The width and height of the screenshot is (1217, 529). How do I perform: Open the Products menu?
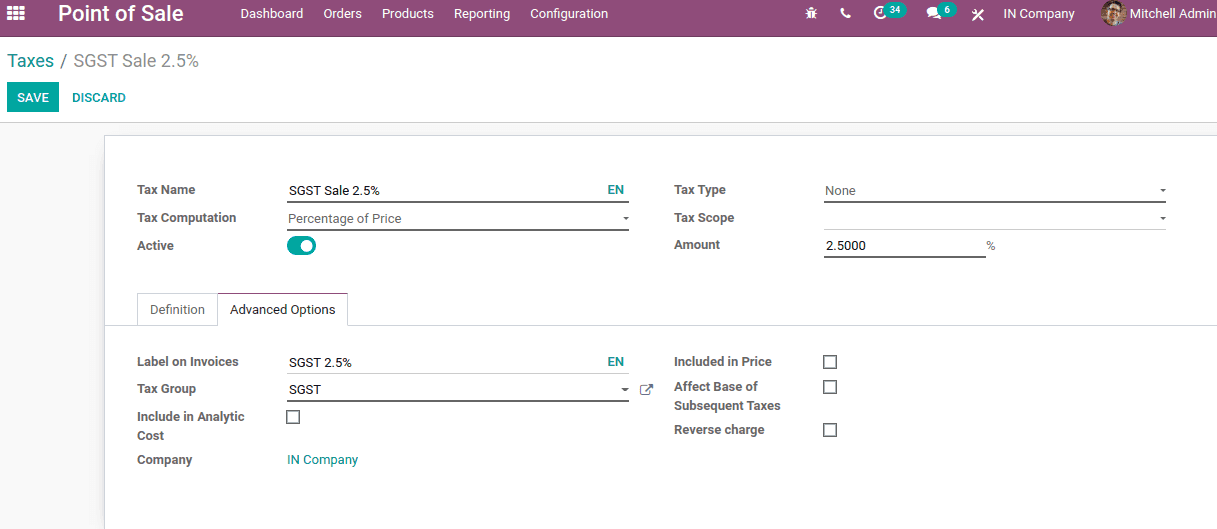[x=408, y=14]
